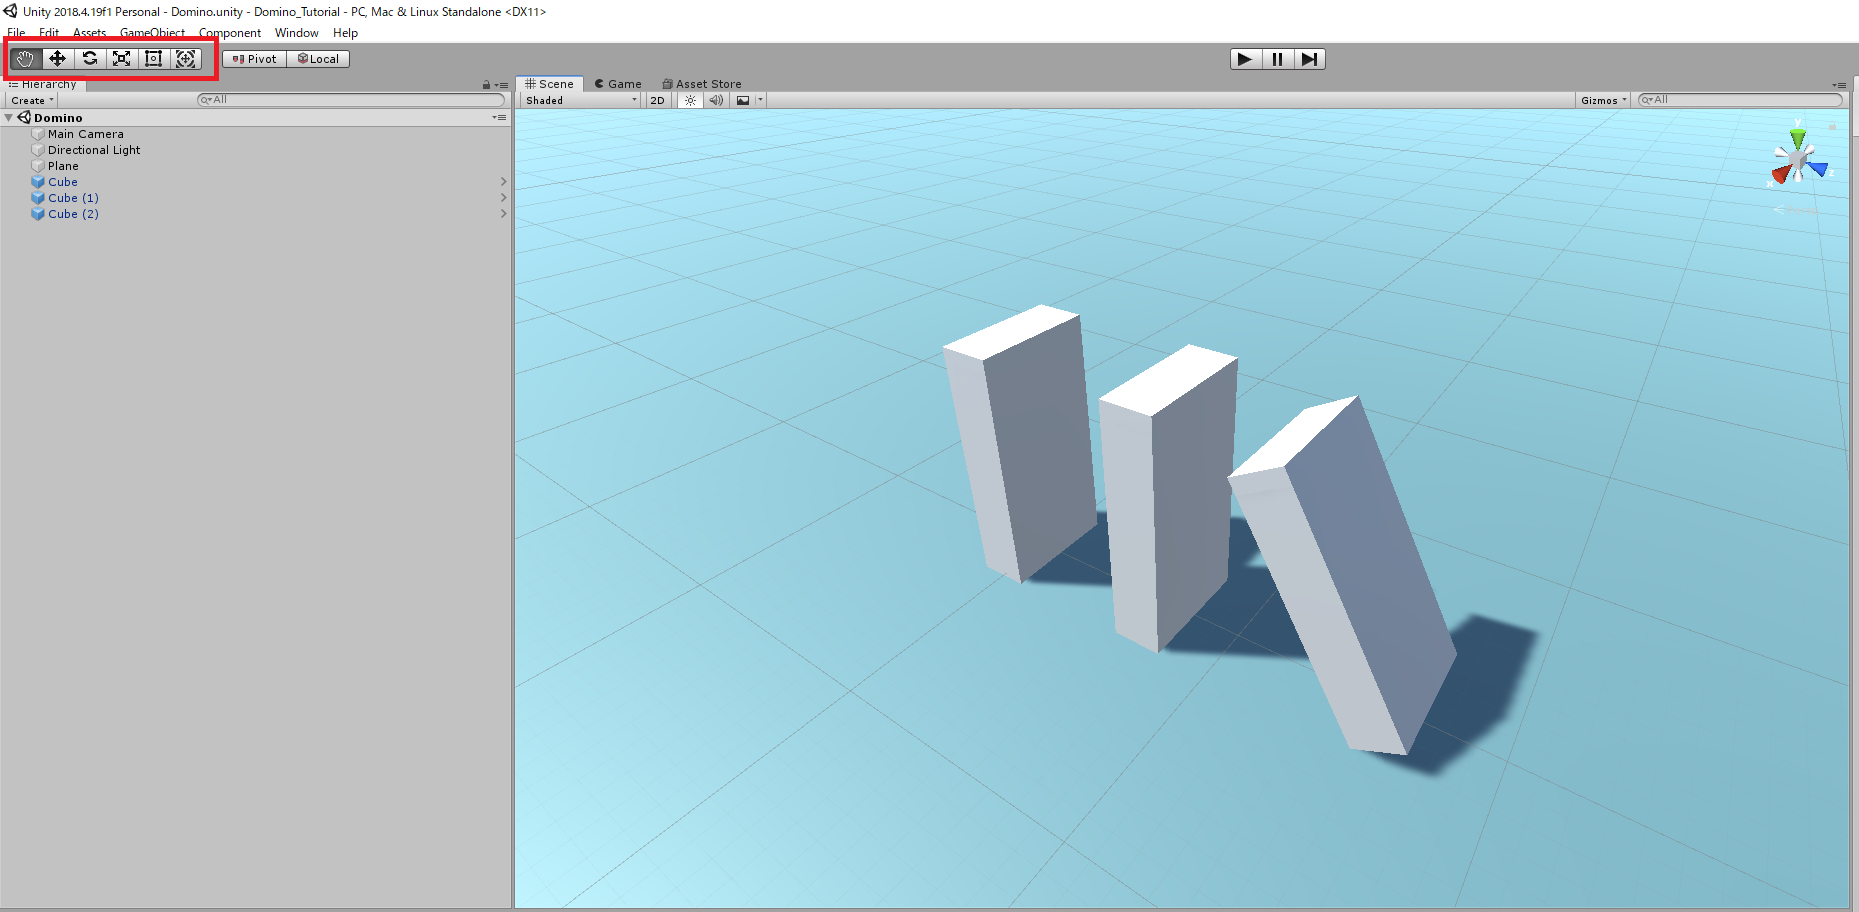Open the Help menu

point(345,33)
